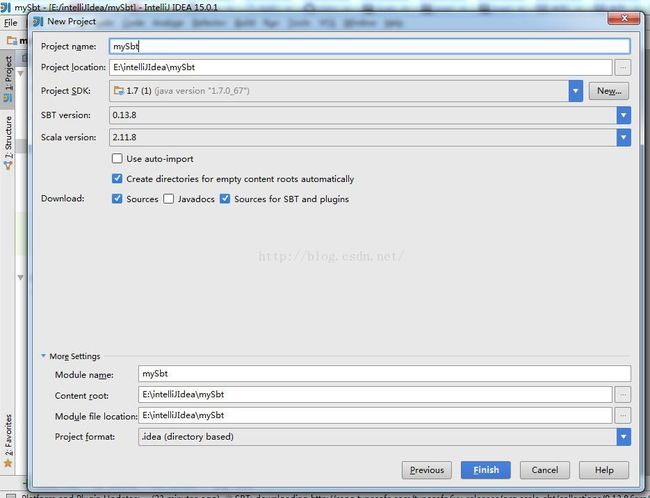Open the File menu in IntelliJ

(10, 23)
